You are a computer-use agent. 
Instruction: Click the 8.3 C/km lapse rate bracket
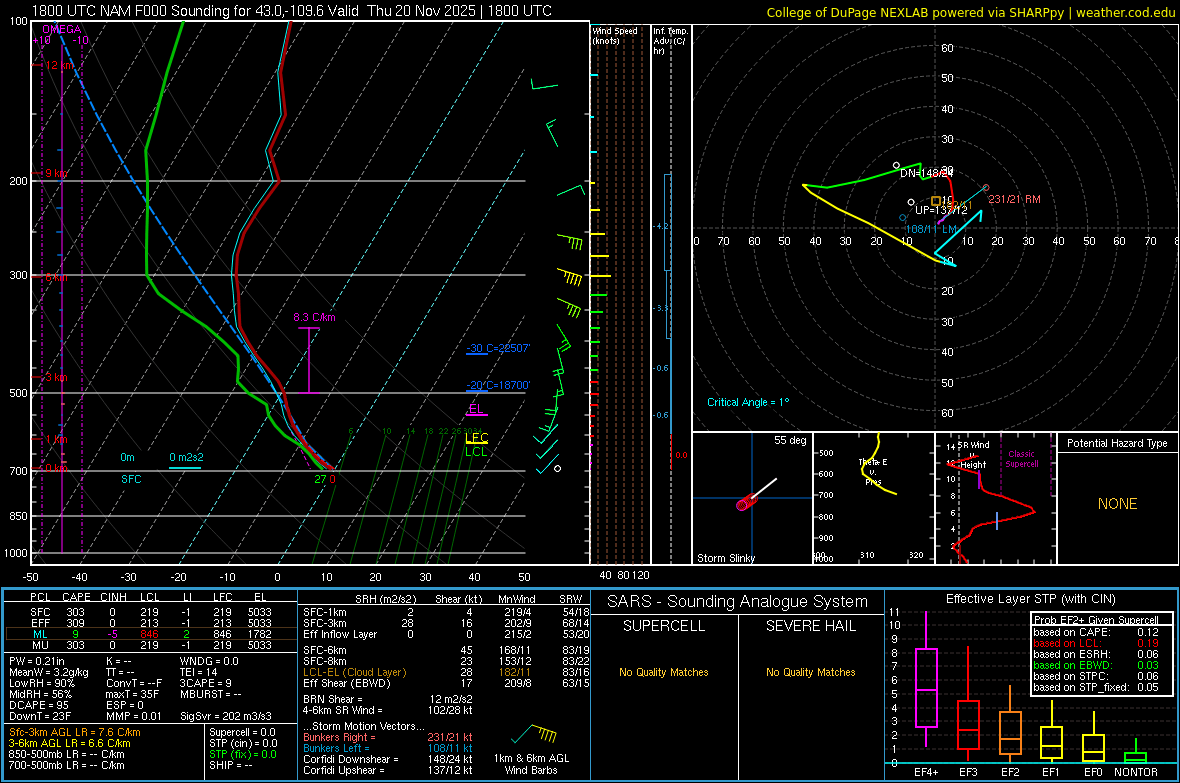pos(309,360)
